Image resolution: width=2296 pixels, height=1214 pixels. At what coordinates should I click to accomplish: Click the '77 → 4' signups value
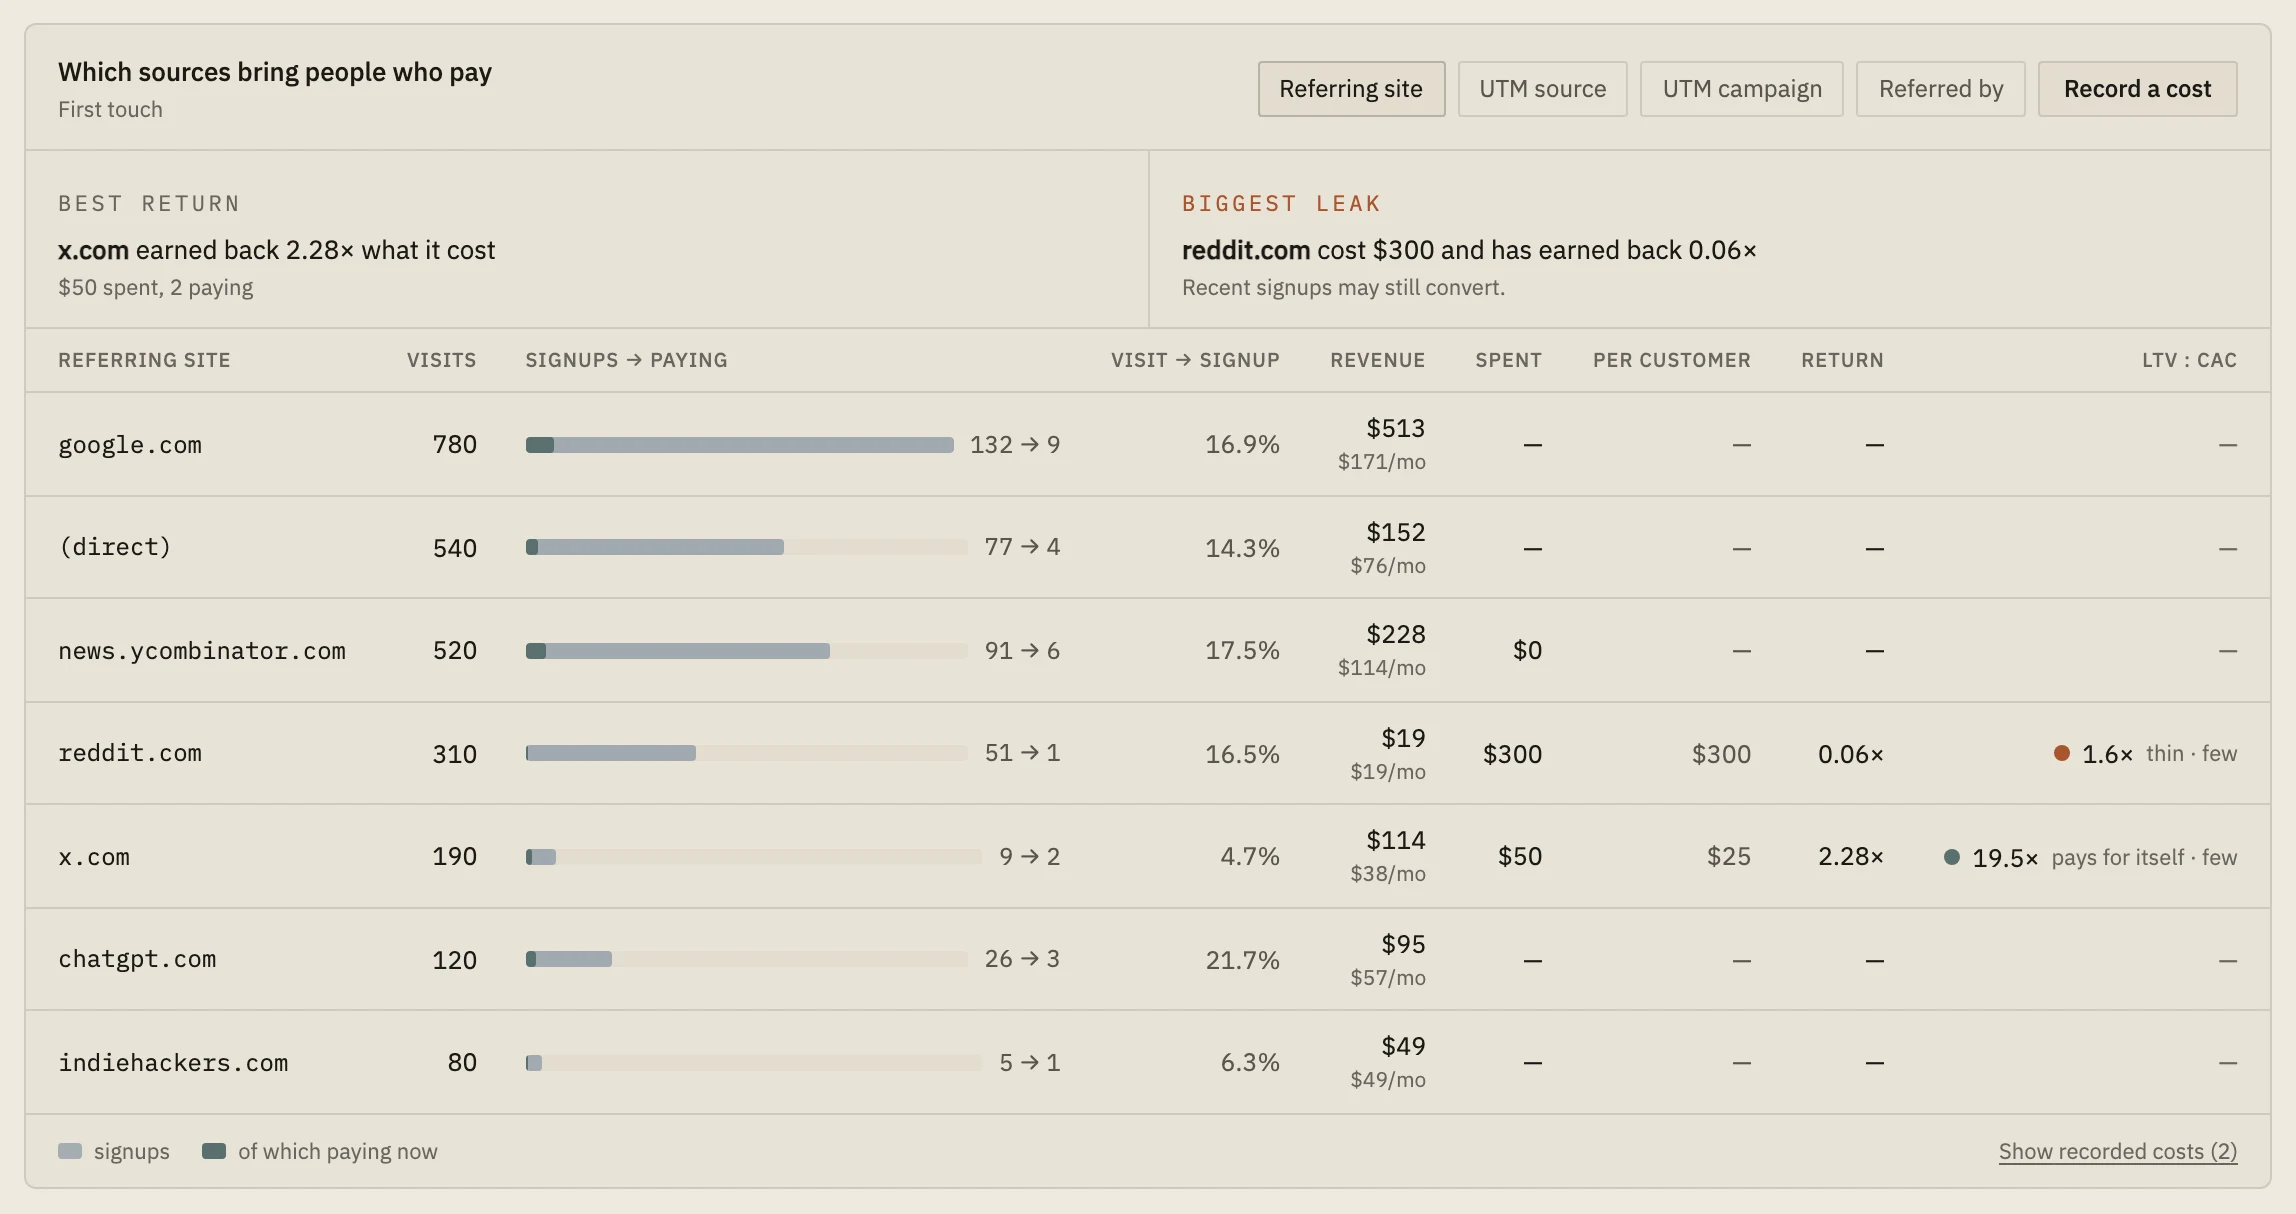tap(1022, 547)
